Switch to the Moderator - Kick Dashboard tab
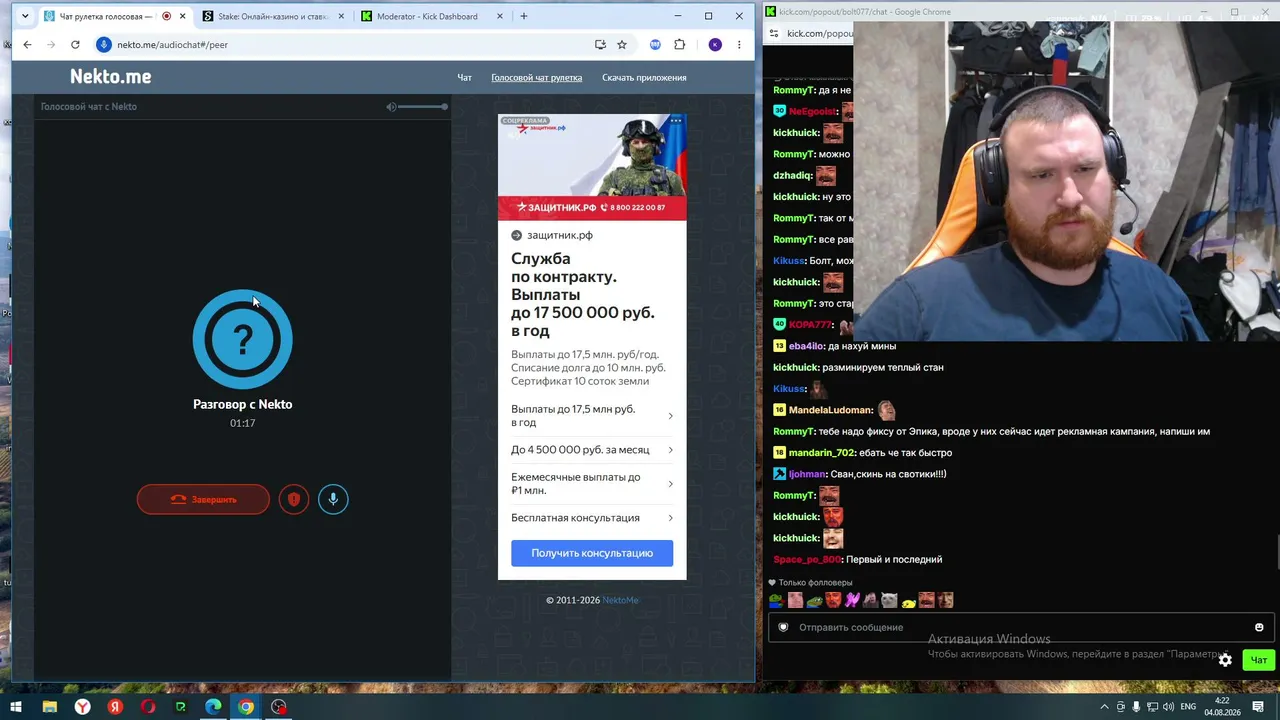 433,16
